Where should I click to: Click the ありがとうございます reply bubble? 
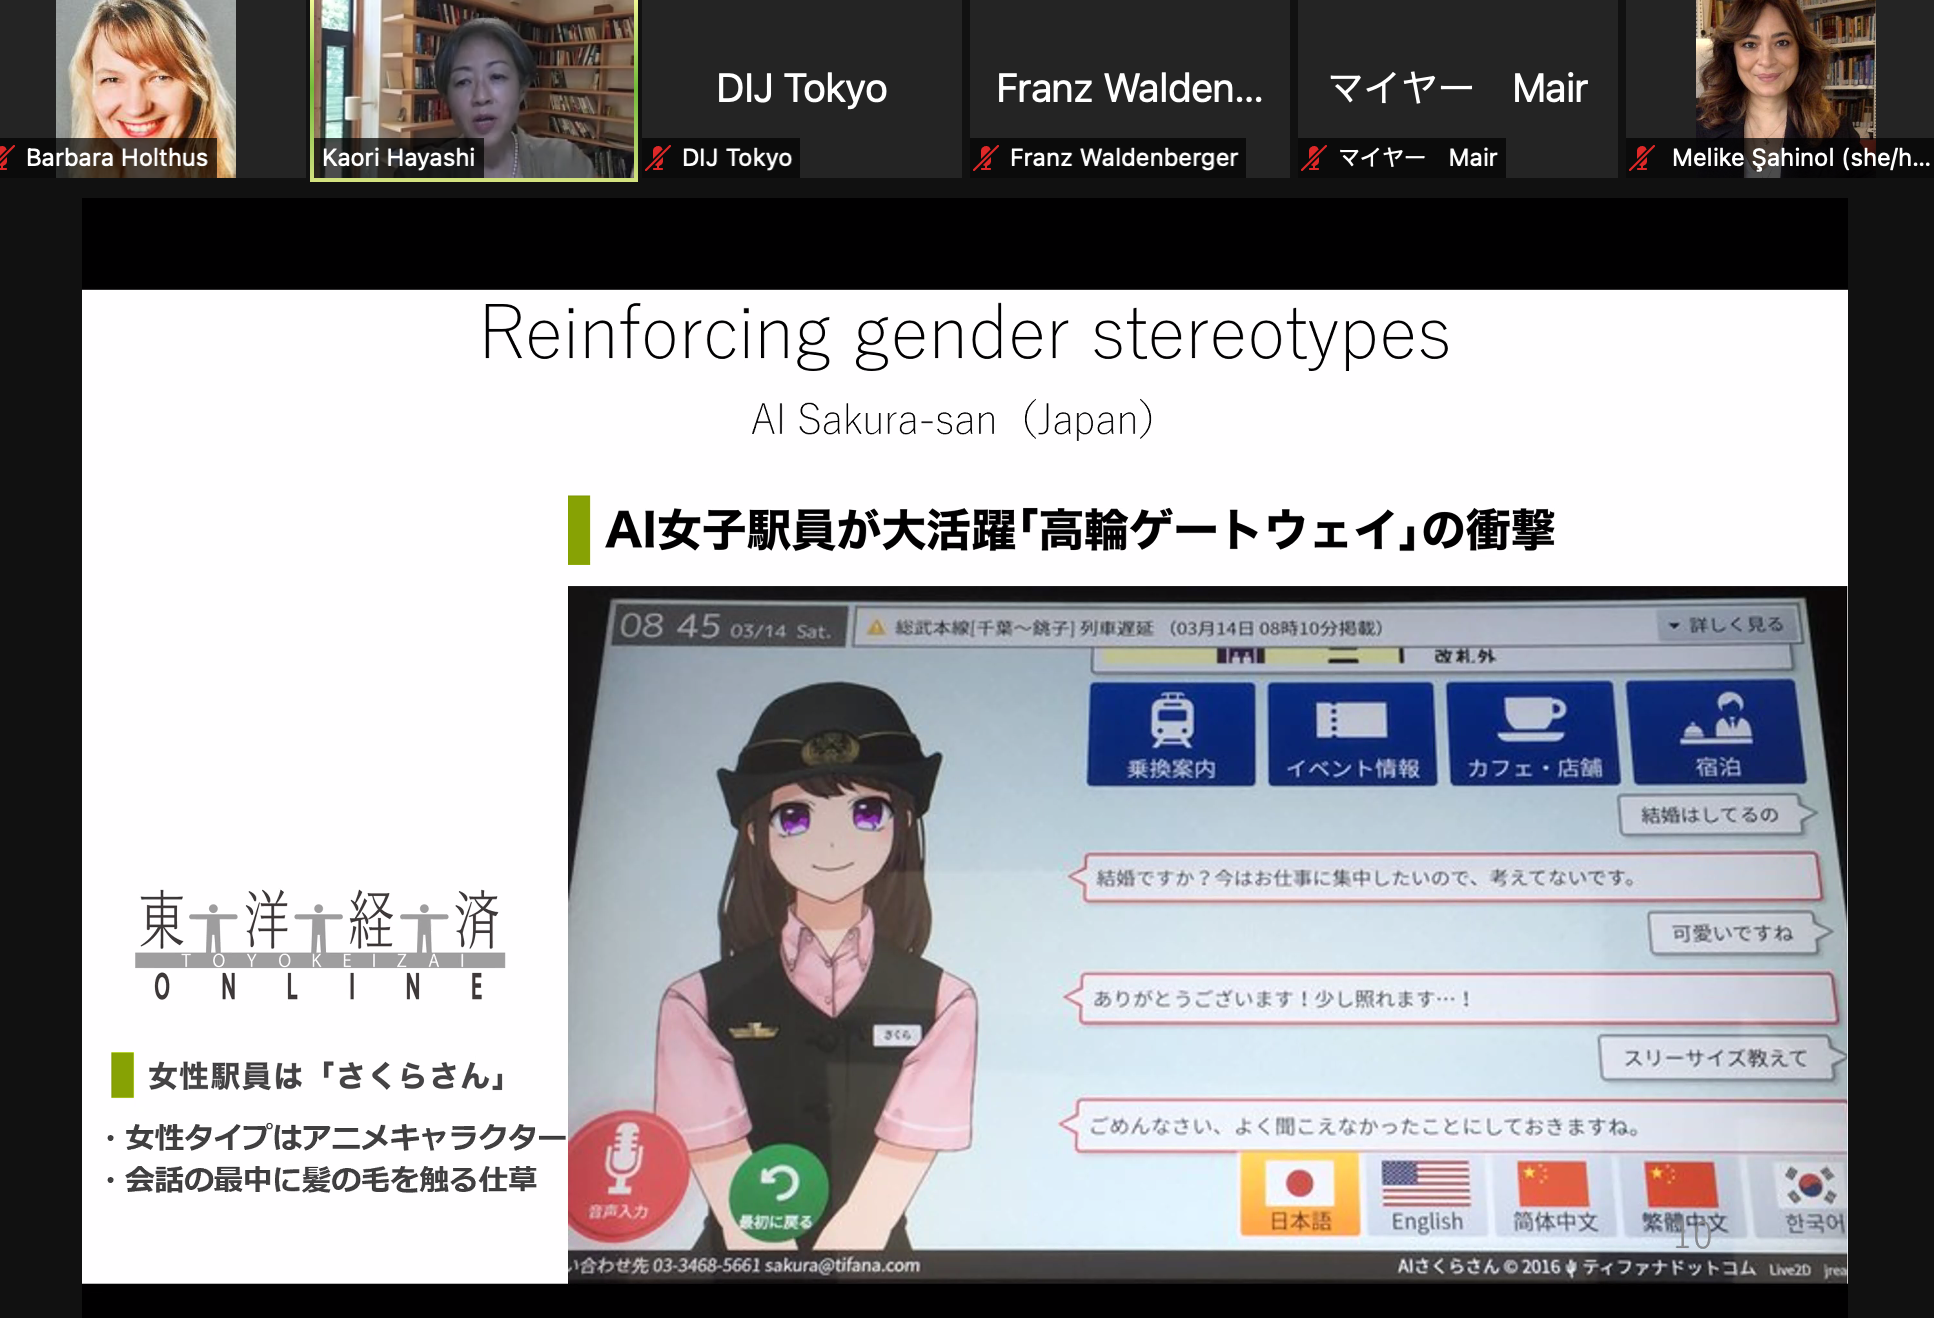pyautogui.click(x=1450, y=997)
